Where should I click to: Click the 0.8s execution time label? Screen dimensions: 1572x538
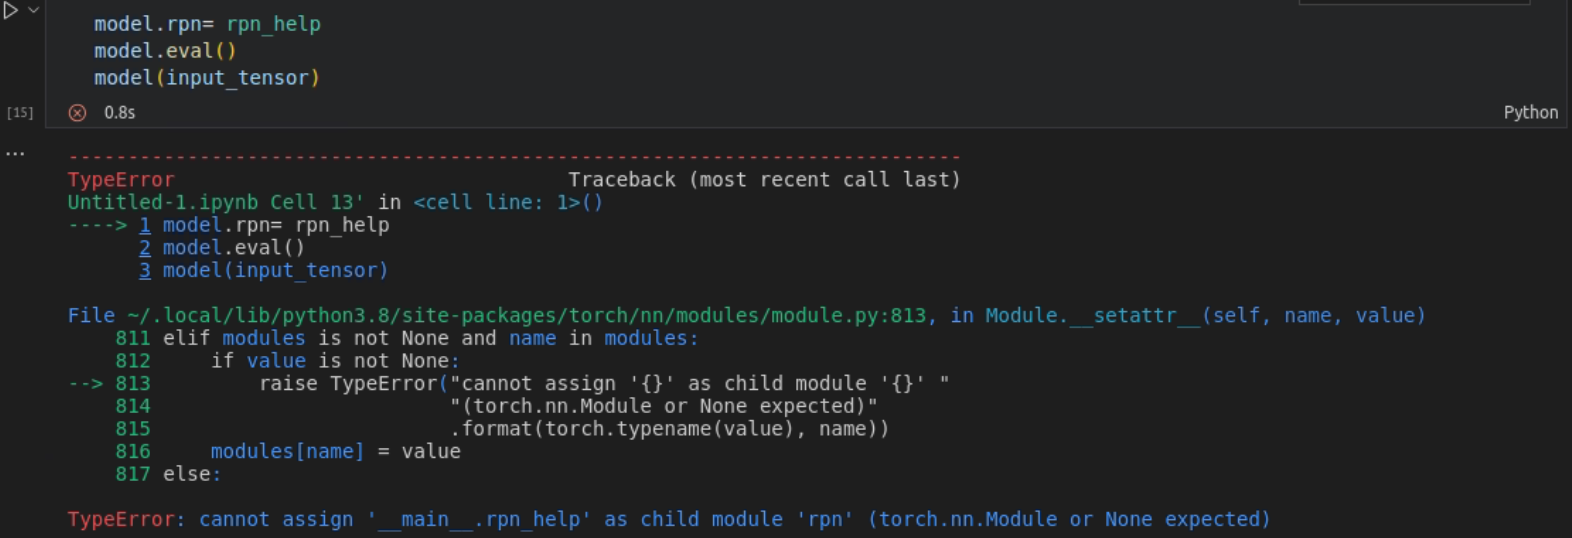point(120,113)
